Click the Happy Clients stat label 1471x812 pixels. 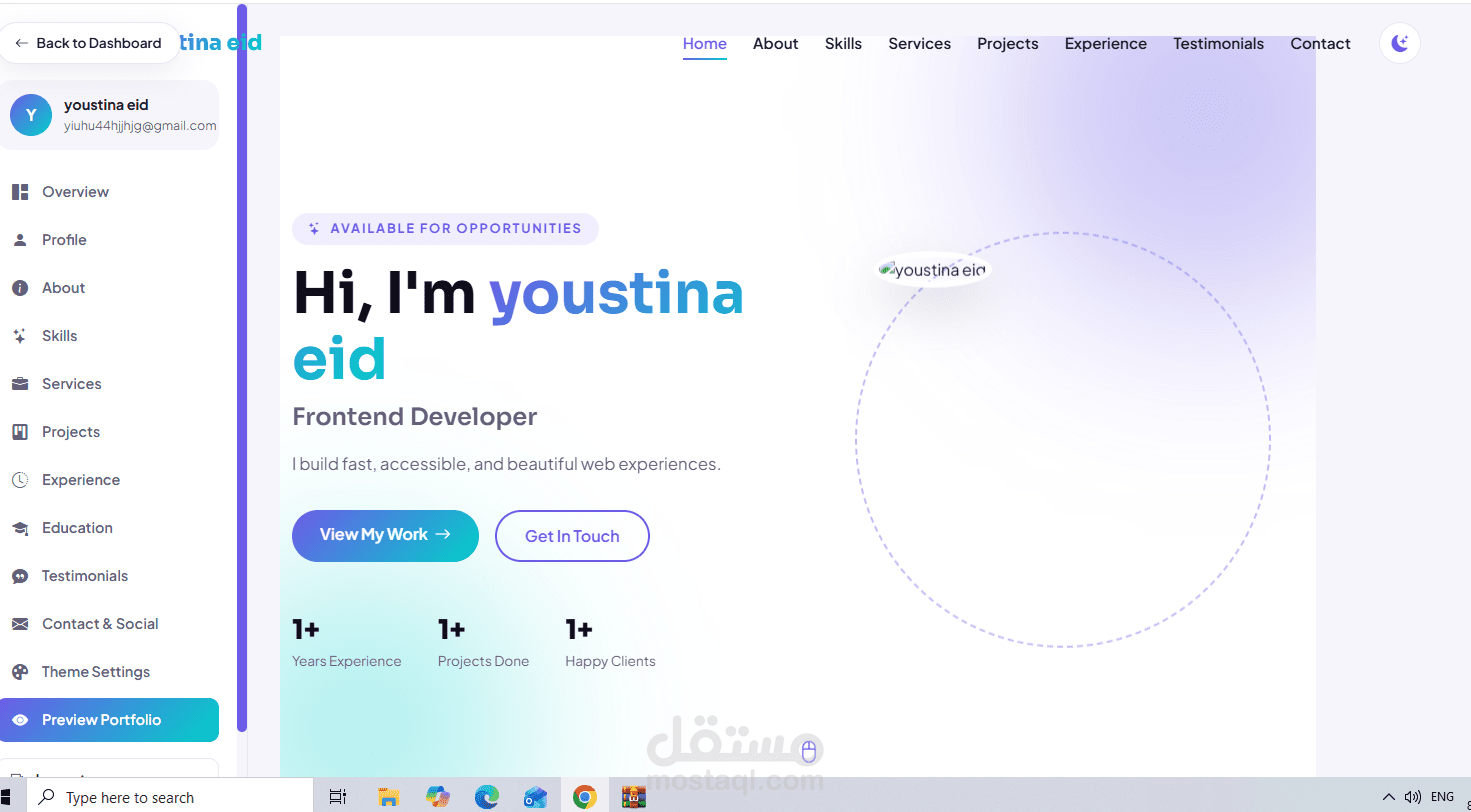[611, 661]
